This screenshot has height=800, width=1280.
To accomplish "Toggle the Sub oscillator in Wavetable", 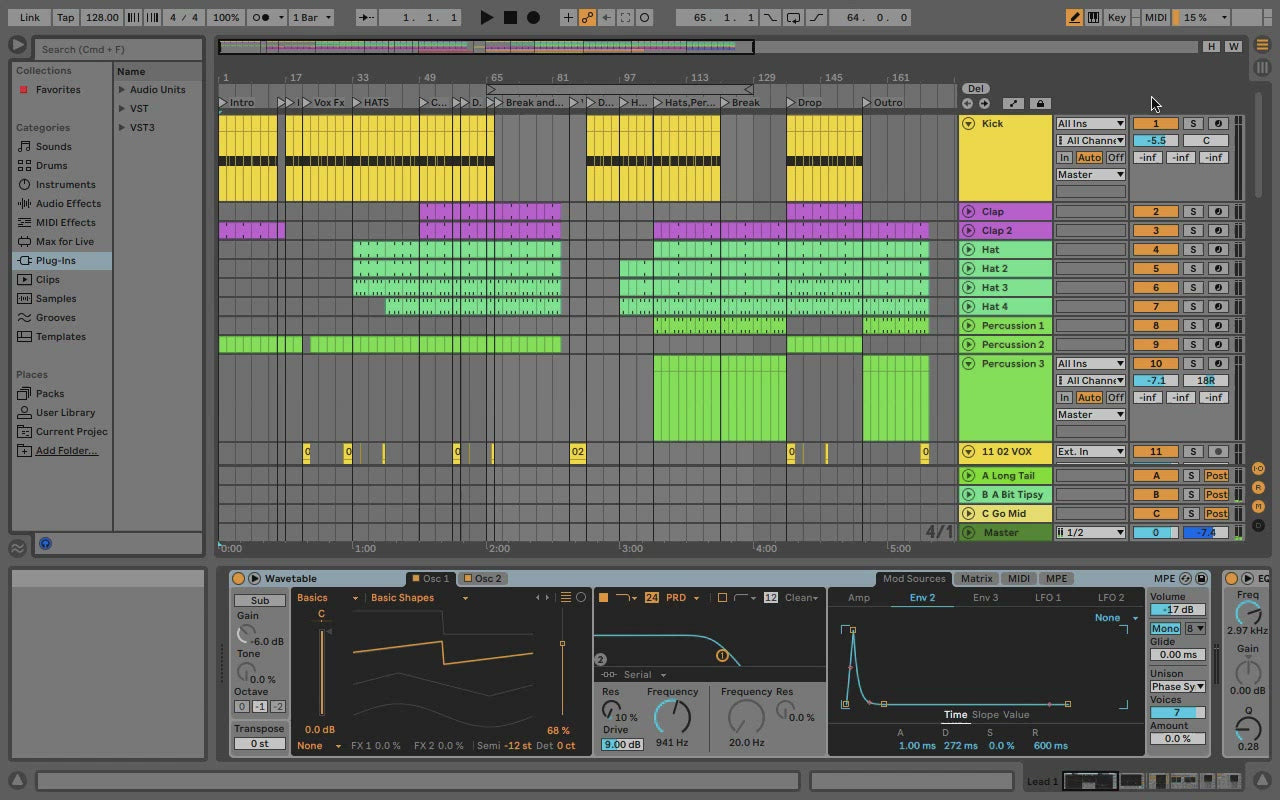I will click(x=260, y=600).
